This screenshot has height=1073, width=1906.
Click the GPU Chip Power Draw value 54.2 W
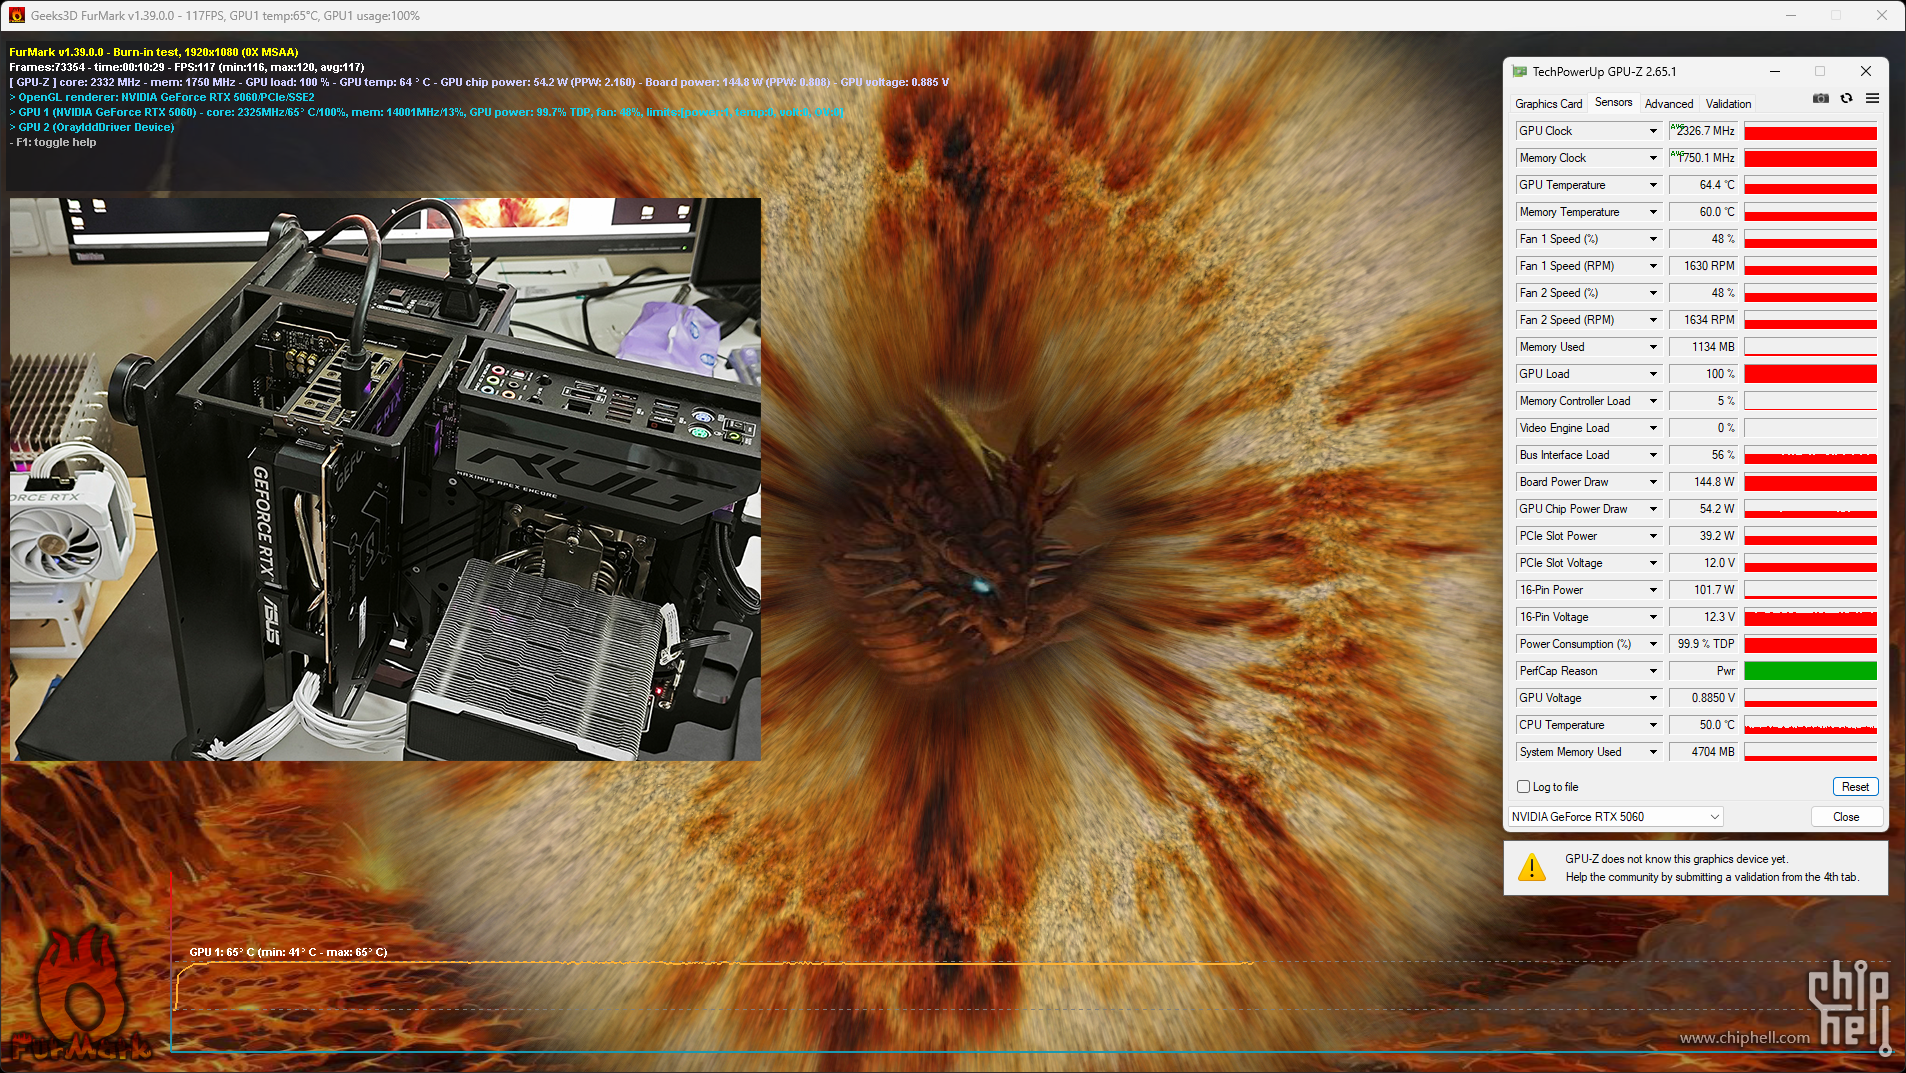pos(1704,509)
